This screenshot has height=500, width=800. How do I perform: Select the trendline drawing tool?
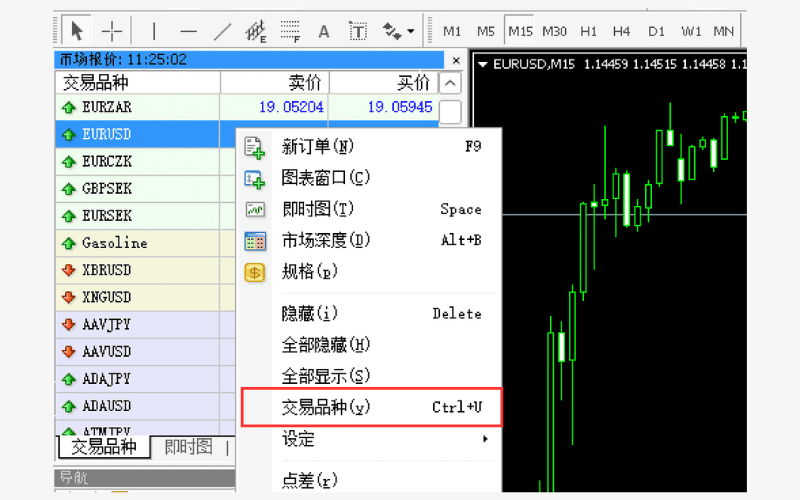pyautogui.click(x=222, y=31)
